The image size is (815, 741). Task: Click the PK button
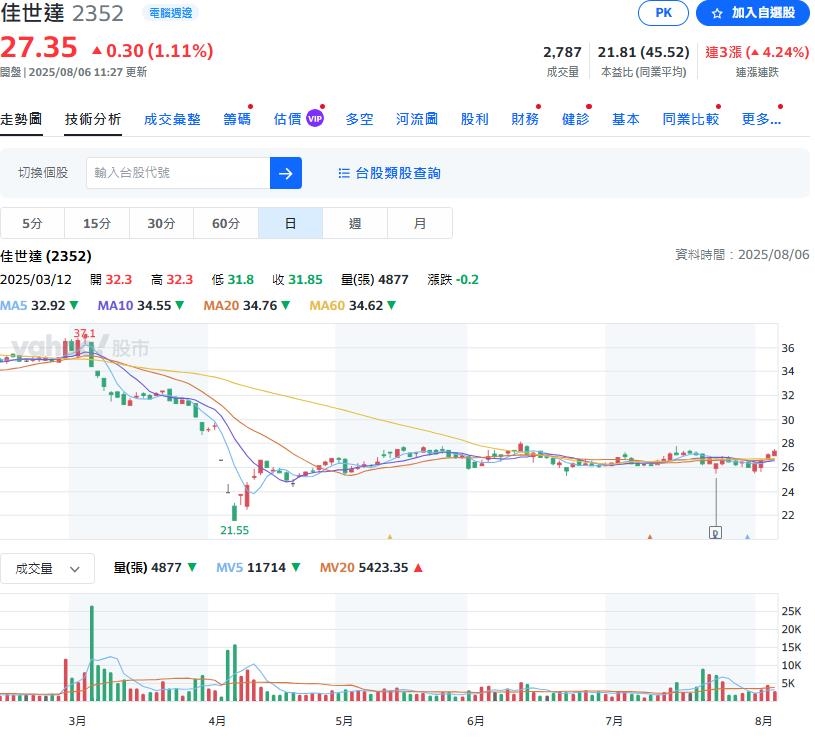pos(662,14)
